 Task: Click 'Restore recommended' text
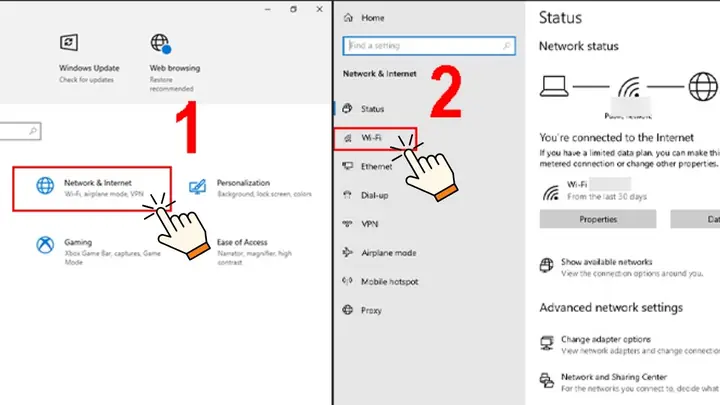click(x=171, y=84)
